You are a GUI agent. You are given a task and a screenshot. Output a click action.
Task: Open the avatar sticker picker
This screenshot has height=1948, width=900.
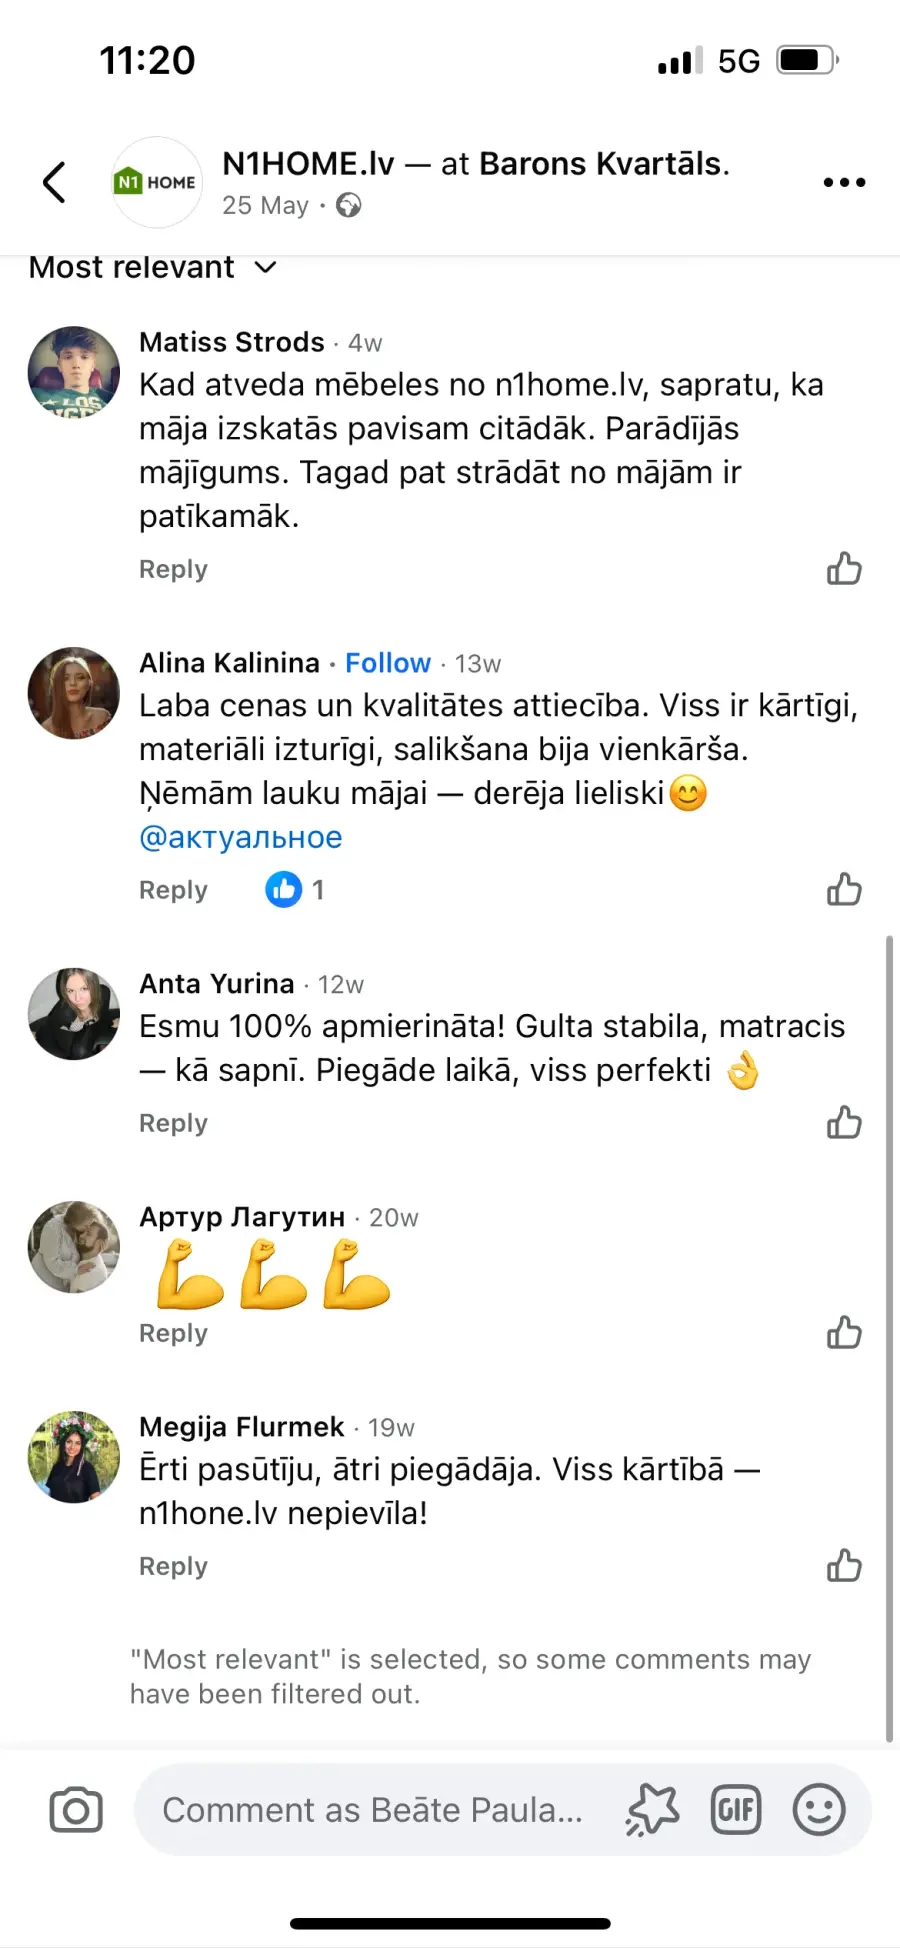pyautogui.click(x=652, y=1810)
